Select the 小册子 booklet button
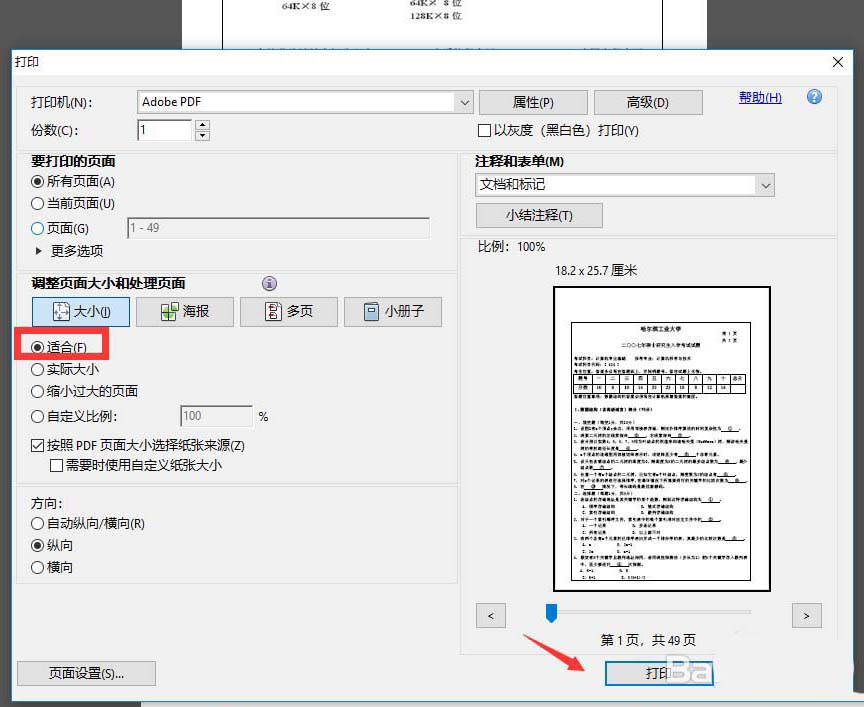Viewport: 864px width, 707px height. pyautogui.click(x=393, y=312)
